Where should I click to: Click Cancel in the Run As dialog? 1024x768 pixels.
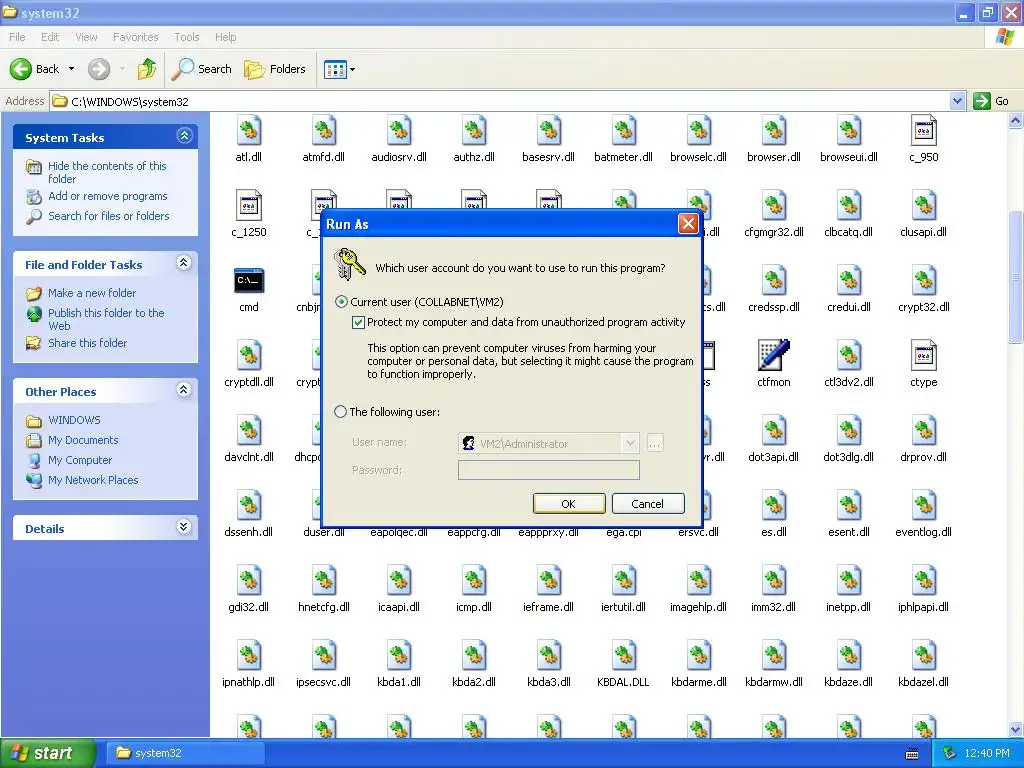tap(648, 504)
